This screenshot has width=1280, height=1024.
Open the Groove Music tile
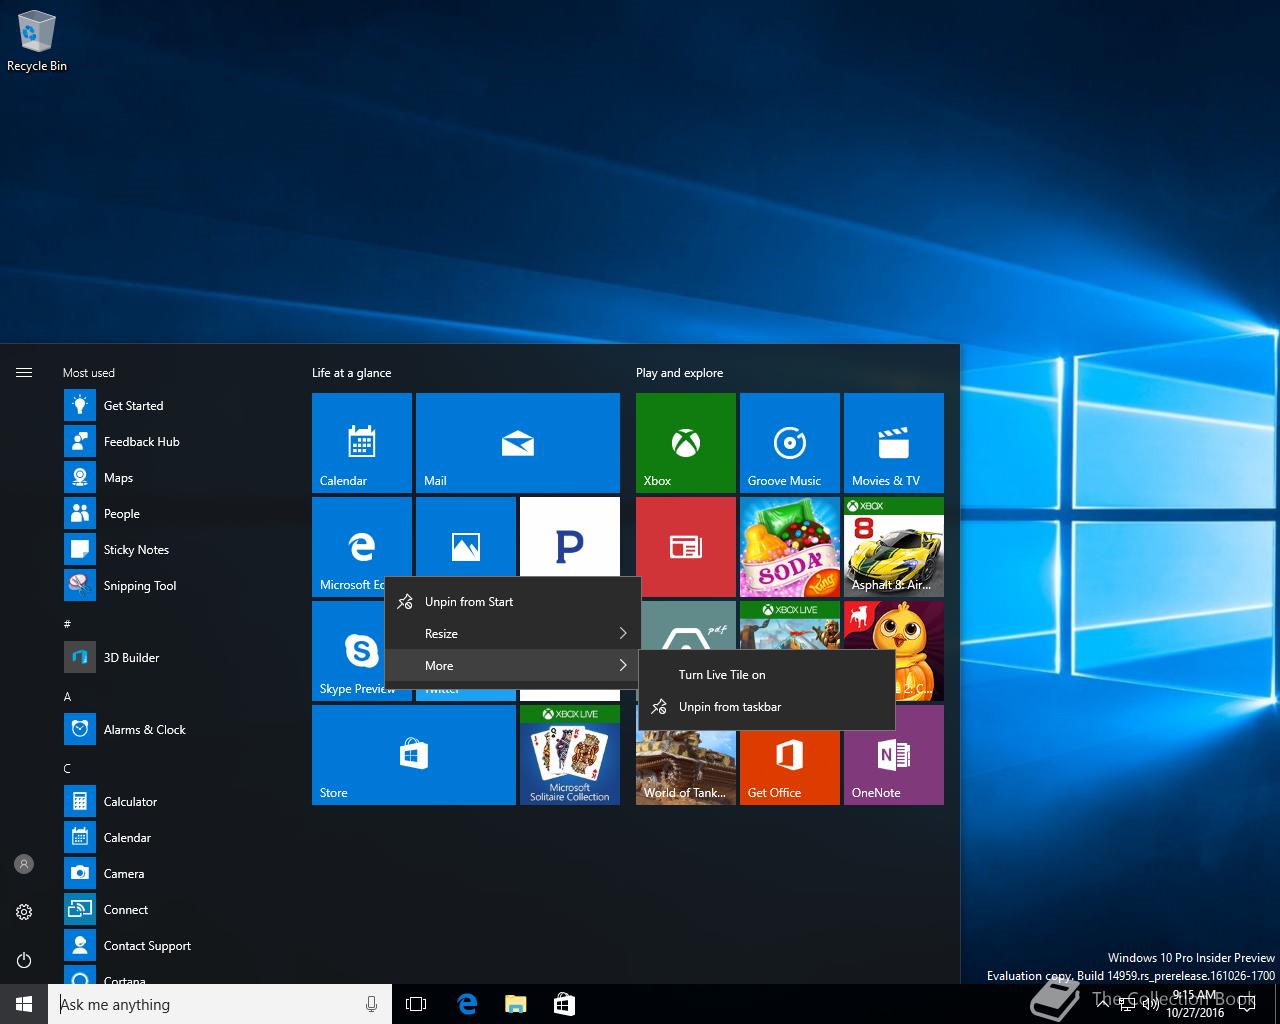click(x=790, y=442)
